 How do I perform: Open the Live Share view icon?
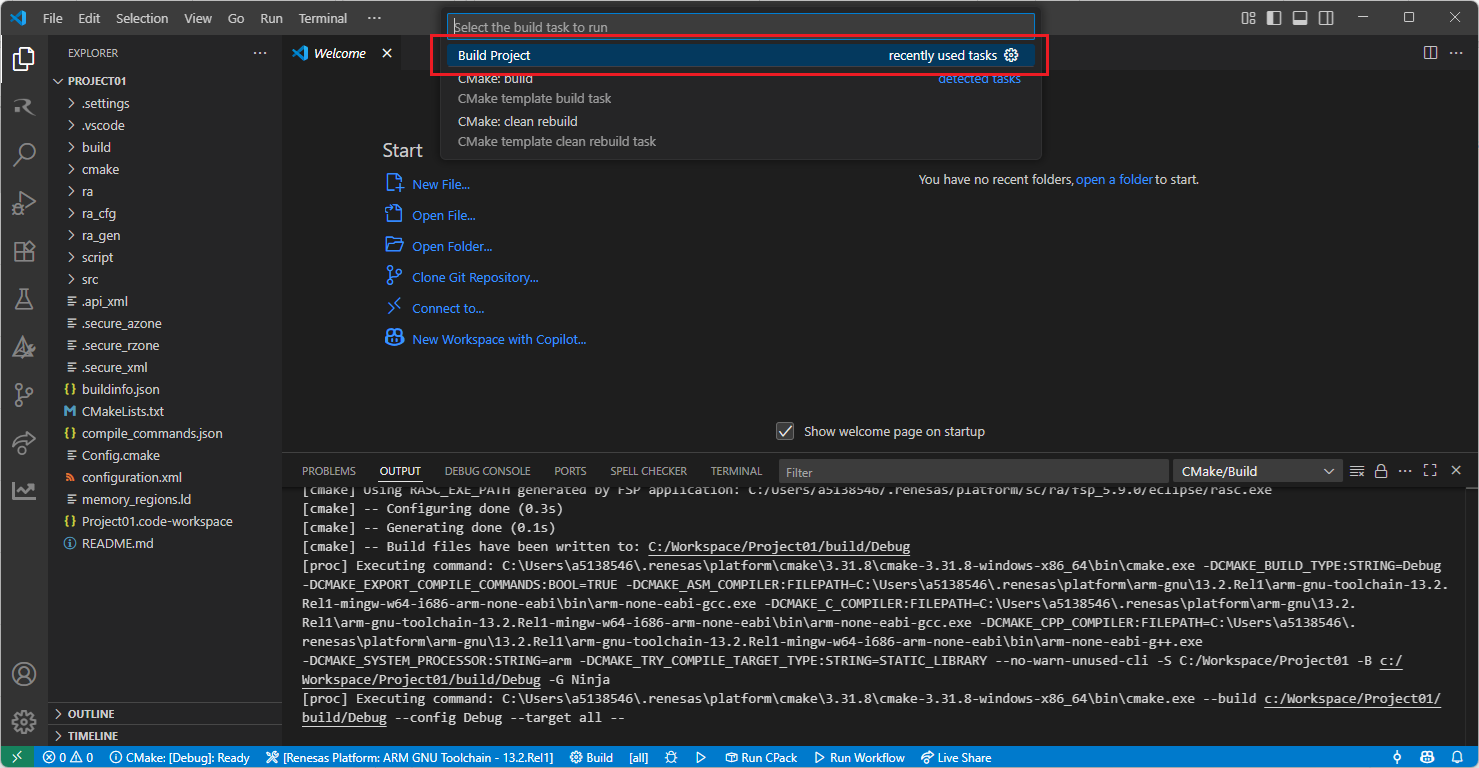point(24,442)
